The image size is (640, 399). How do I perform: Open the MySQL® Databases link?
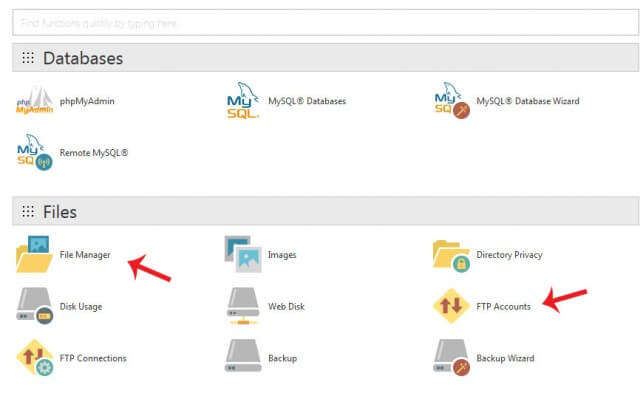[x=307, y=101]
